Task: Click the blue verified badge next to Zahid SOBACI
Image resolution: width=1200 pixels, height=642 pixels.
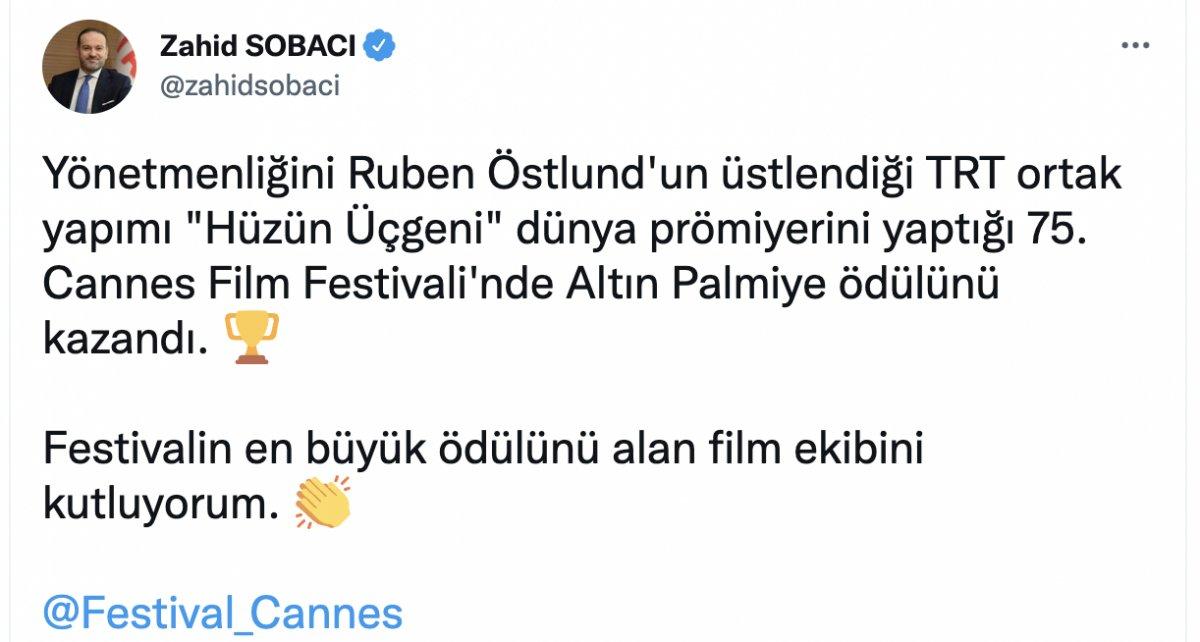Action: (x=378, y=44)
